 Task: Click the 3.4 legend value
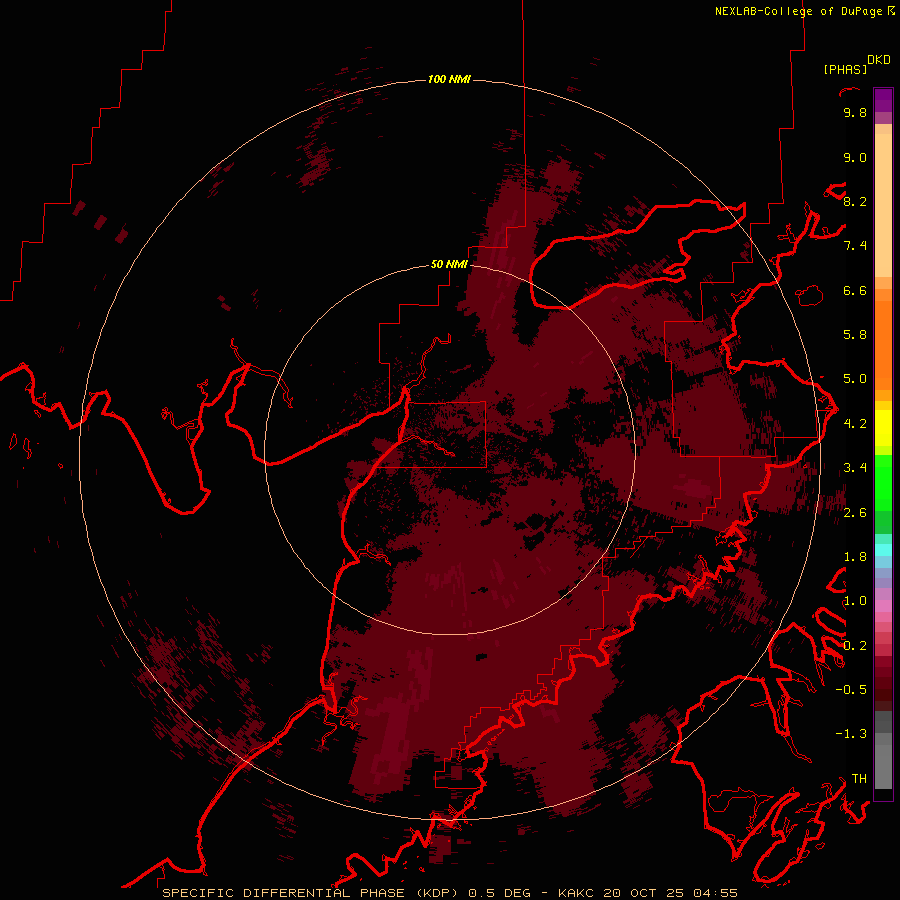tap(855, 468)
